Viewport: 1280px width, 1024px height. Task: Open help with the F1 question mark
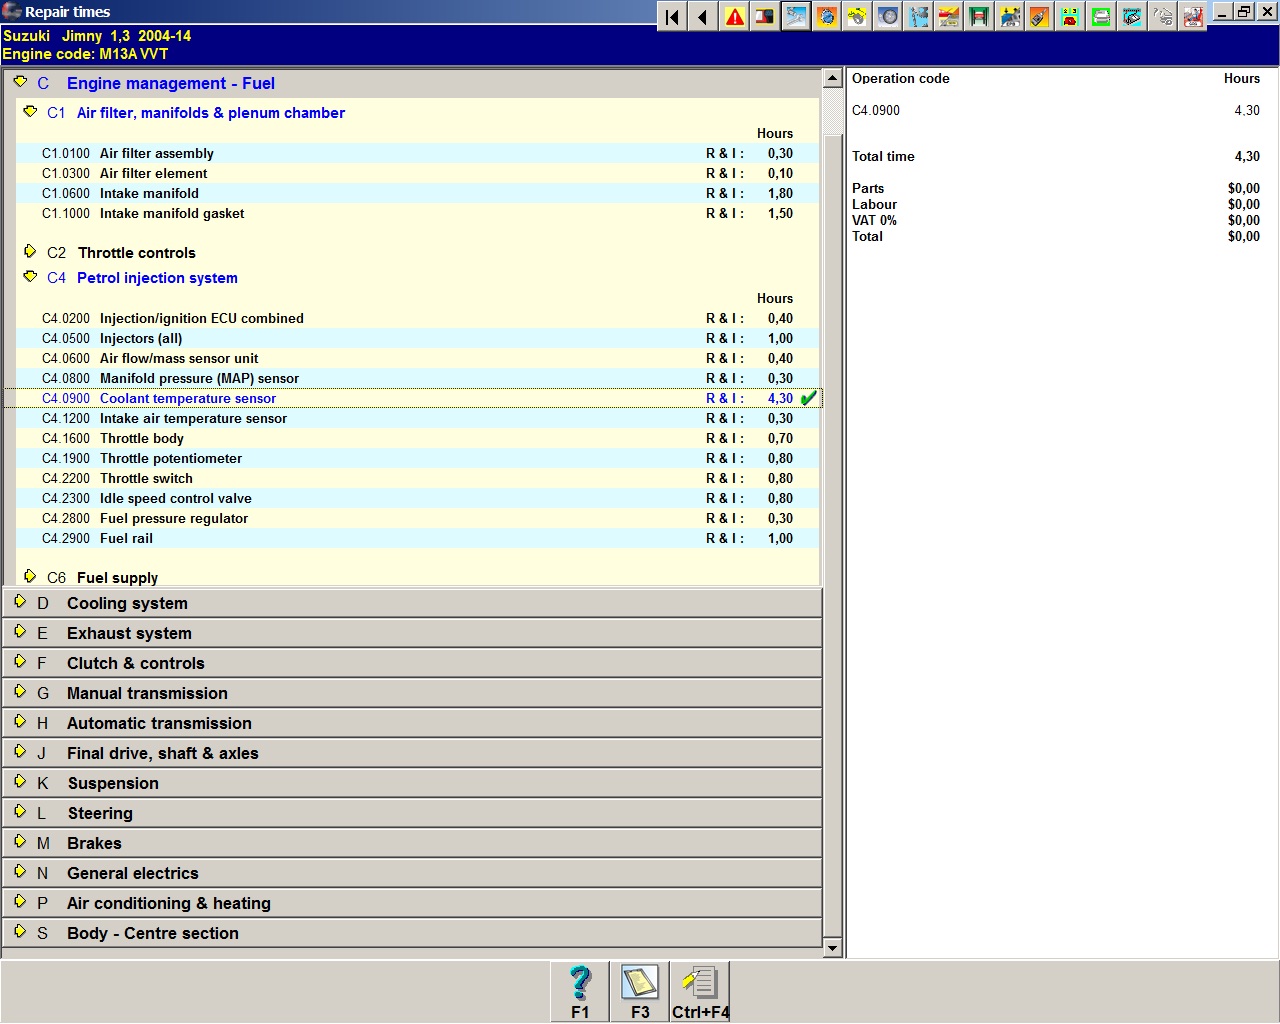580,992
